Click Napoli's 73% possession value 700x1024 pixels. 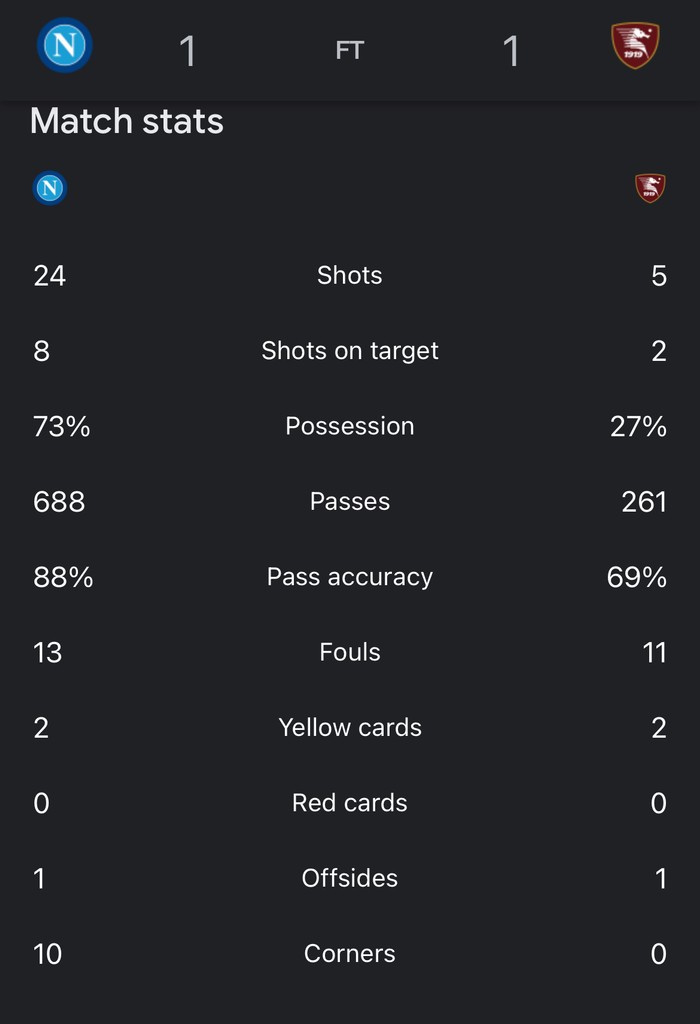[x=61, y=426]
